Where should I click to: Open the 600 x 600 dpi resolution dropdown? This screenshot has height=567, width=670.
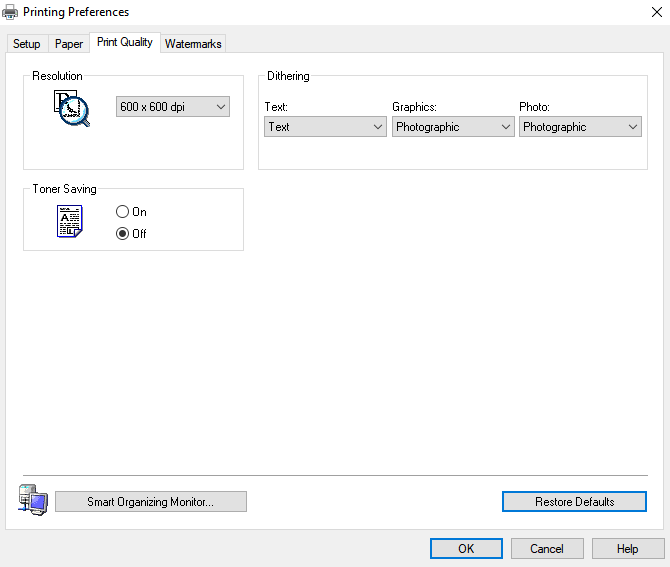(x=173, y=107)
